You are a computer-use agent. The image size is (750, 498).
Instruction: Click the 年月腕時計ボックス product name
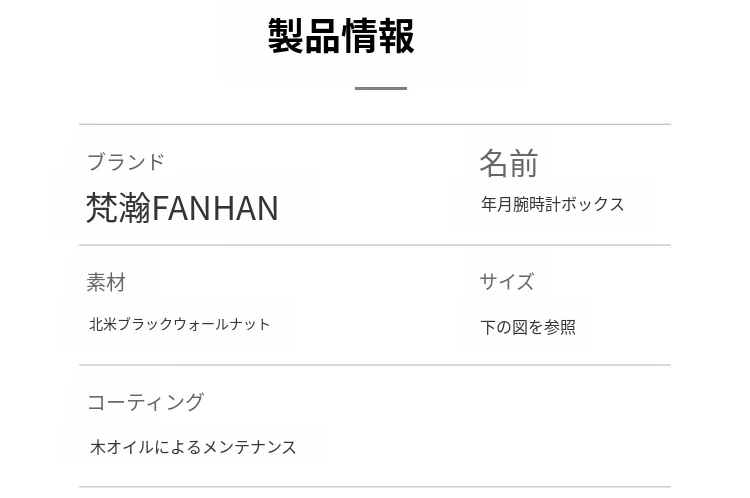(x=552, y=204)
